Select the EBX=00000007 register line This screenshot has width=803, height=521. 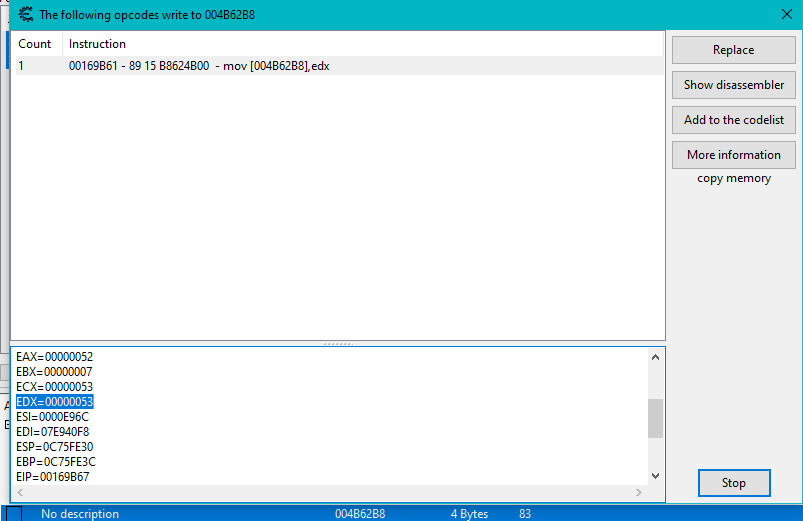point(54,371)
